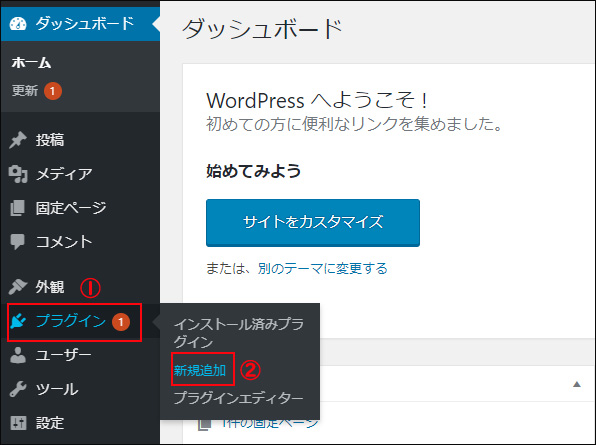Click the サイトをカスタマイズ button

pos(313,223)
